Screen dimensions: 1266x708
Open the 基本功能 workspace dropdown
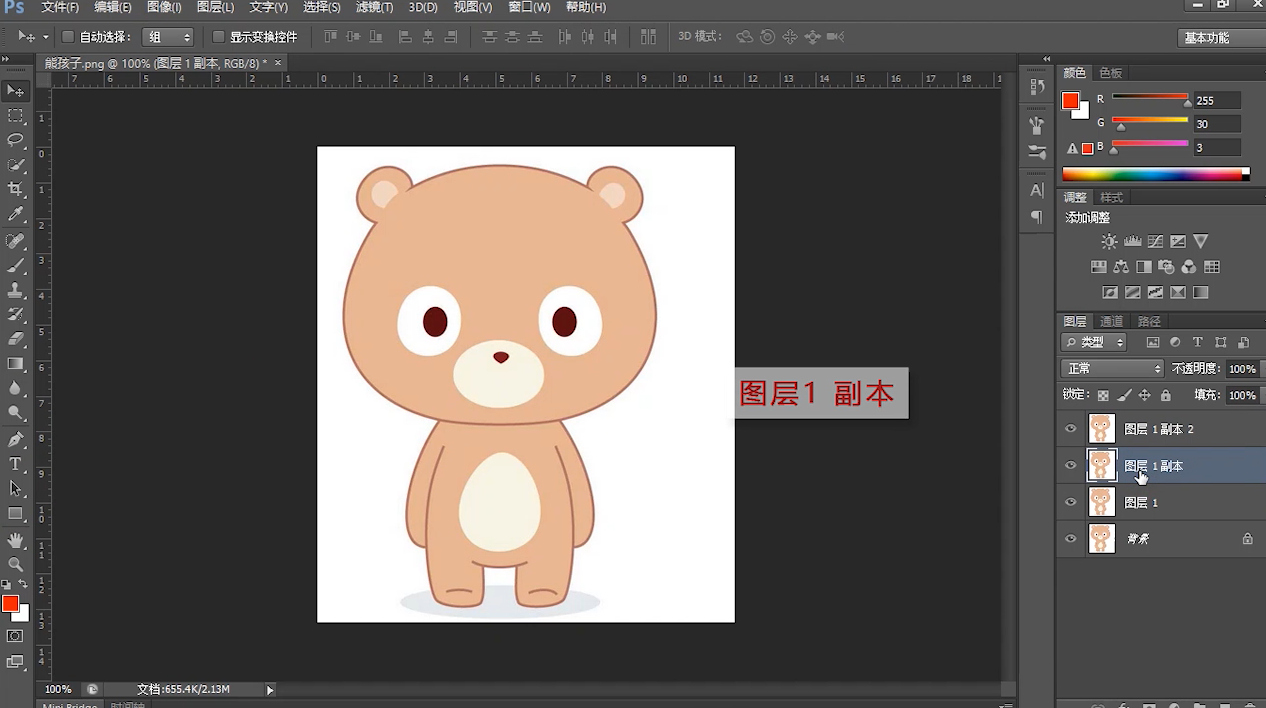[x=1221, y=38]
